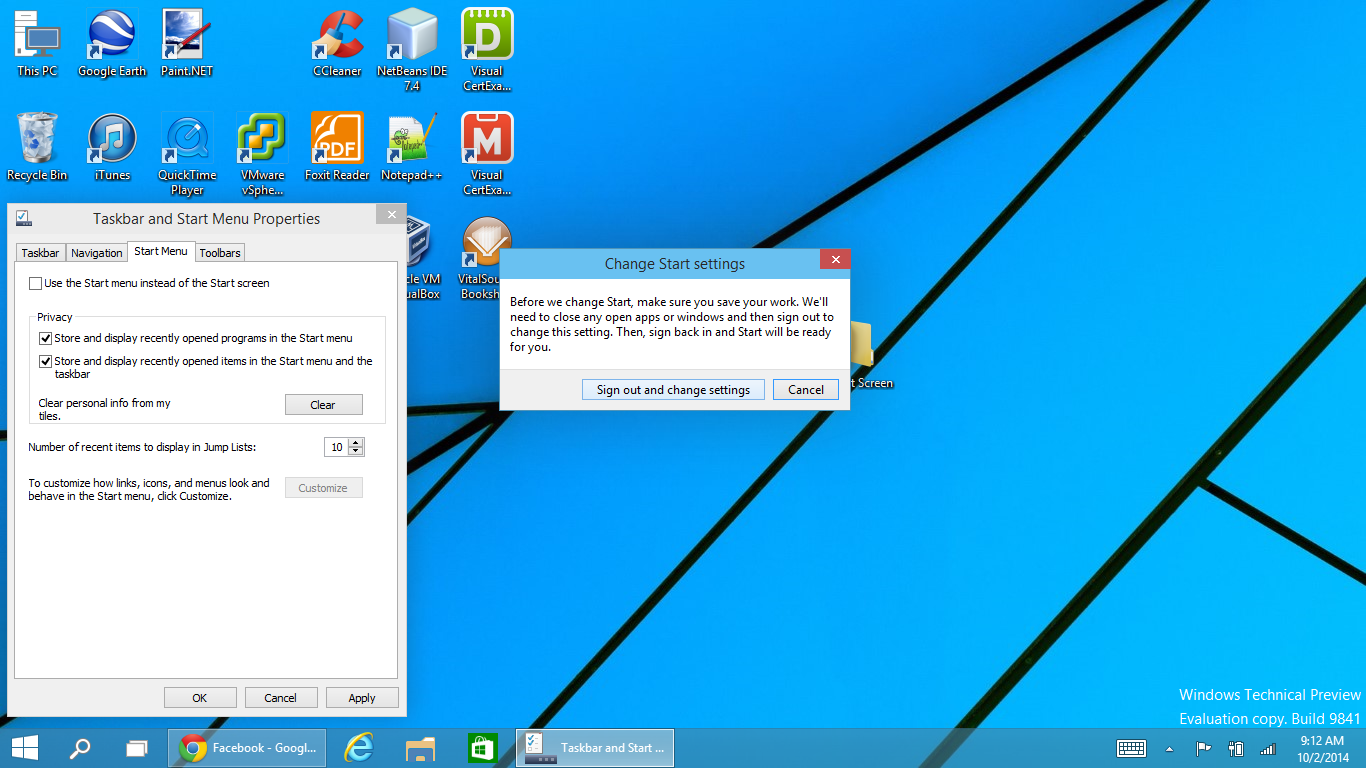Click OK in Taskbar Properties
The width and height of the screenshot is (1366, 768).
click(200, 698)
